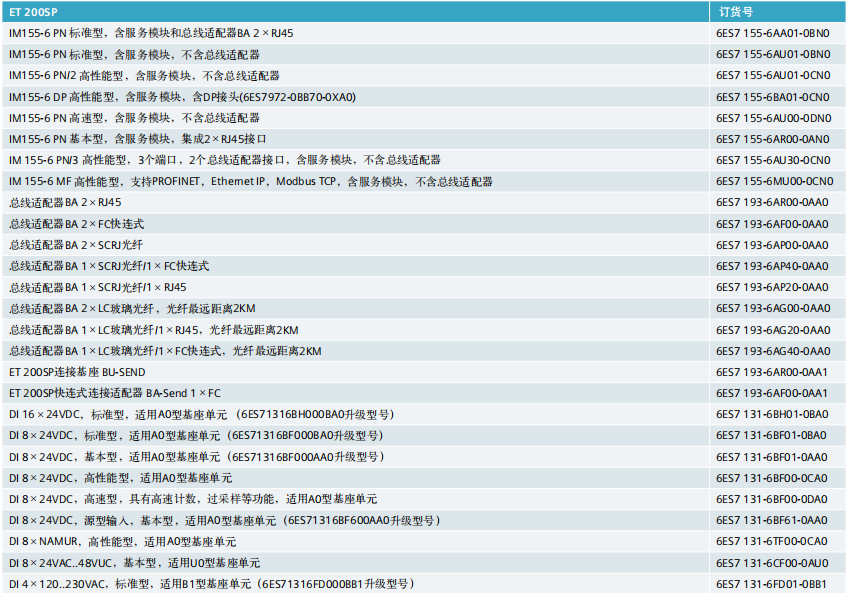Click 总线适配器 BA 2×FC快连式 description
The width and height of the screenshot is (846, 593).
coord(77,224)
